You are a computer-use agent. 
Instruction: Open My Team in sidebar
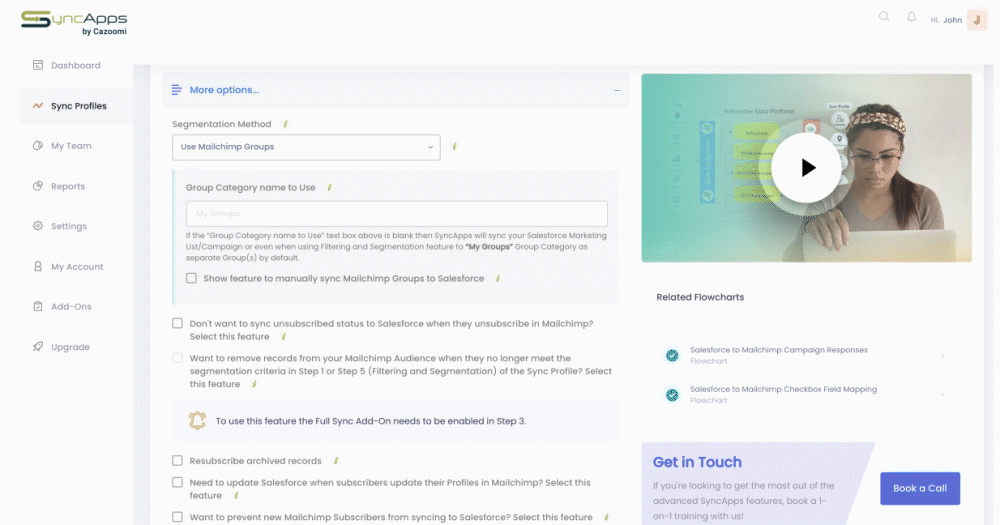[71, 145]
